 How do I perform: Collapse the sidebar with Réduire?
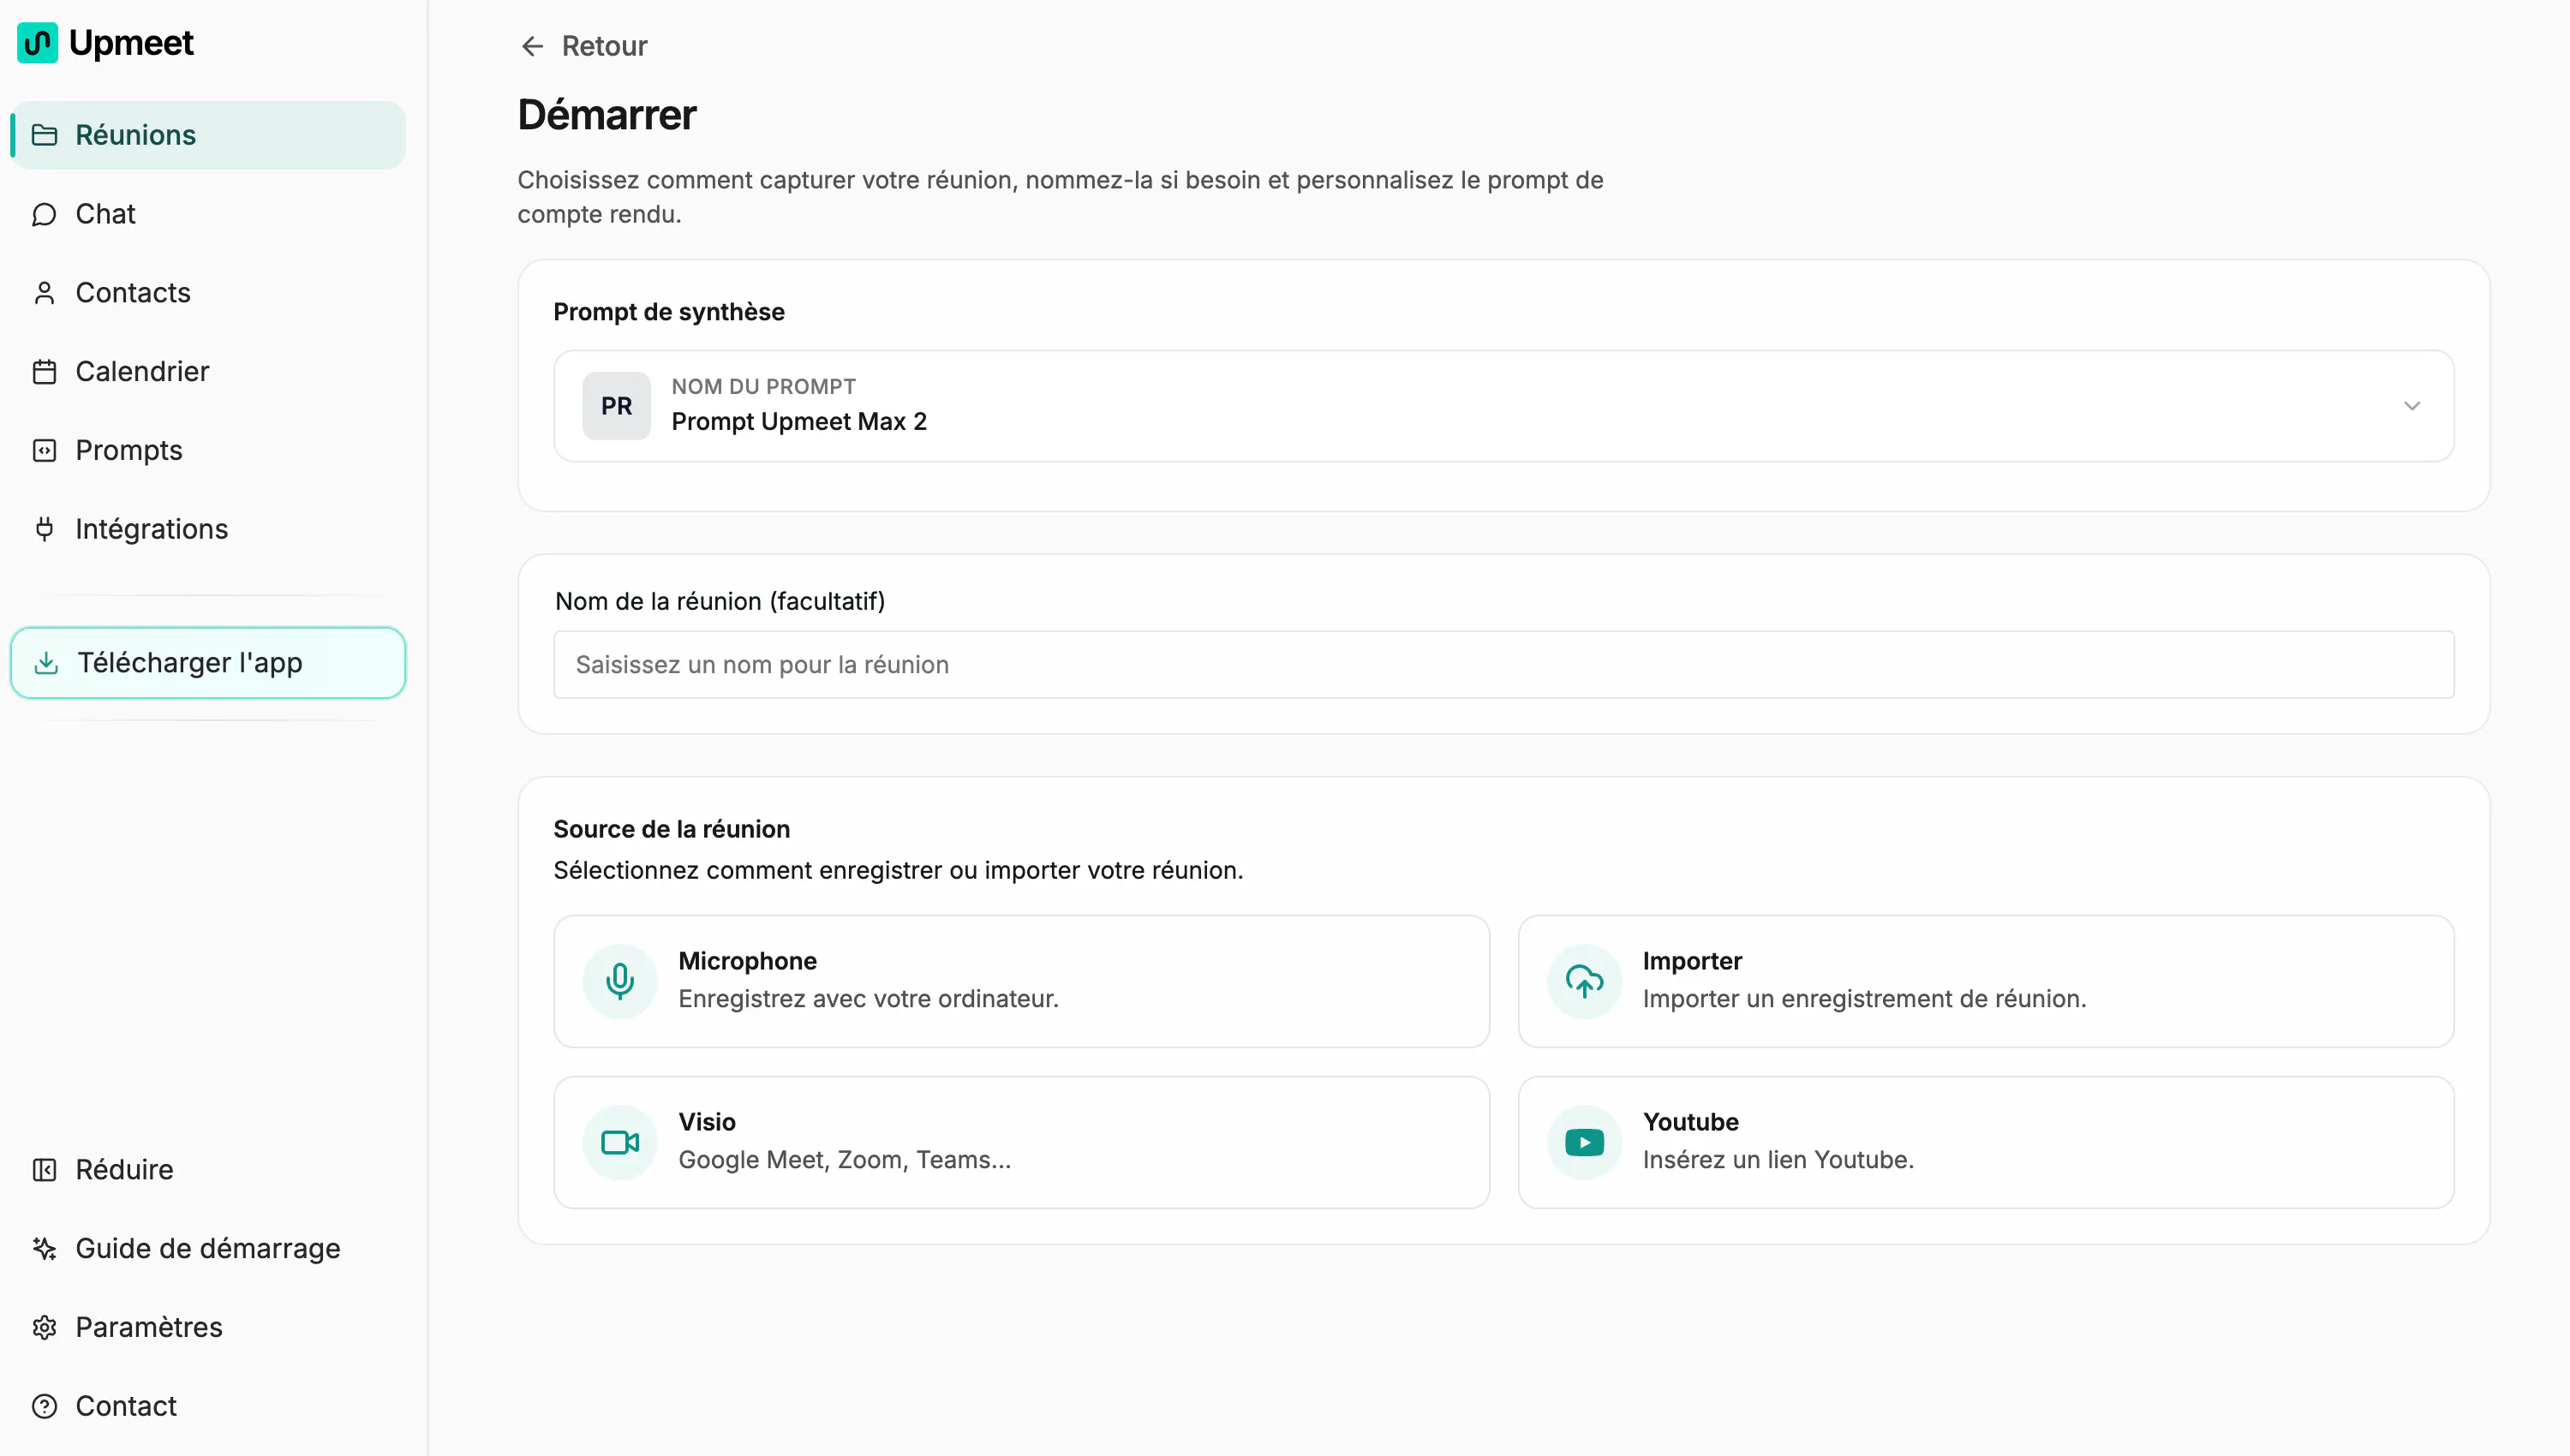click(208, 1170)
